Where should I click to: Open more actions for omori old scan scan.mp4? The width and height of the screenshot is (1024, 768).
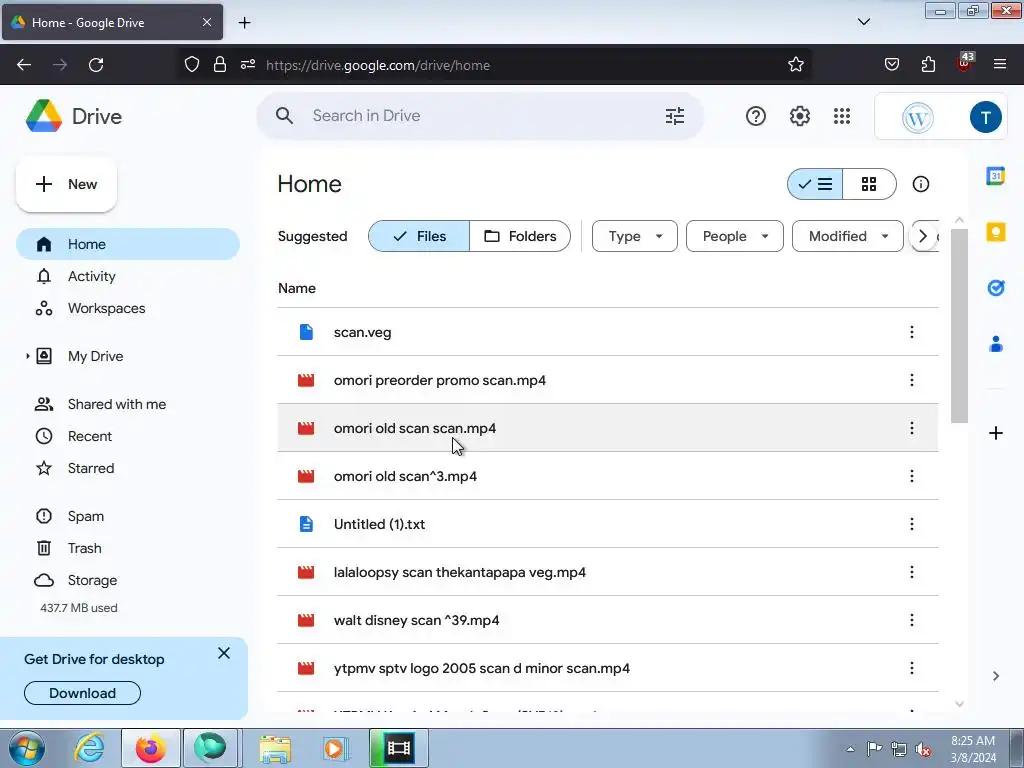[912, 428]
